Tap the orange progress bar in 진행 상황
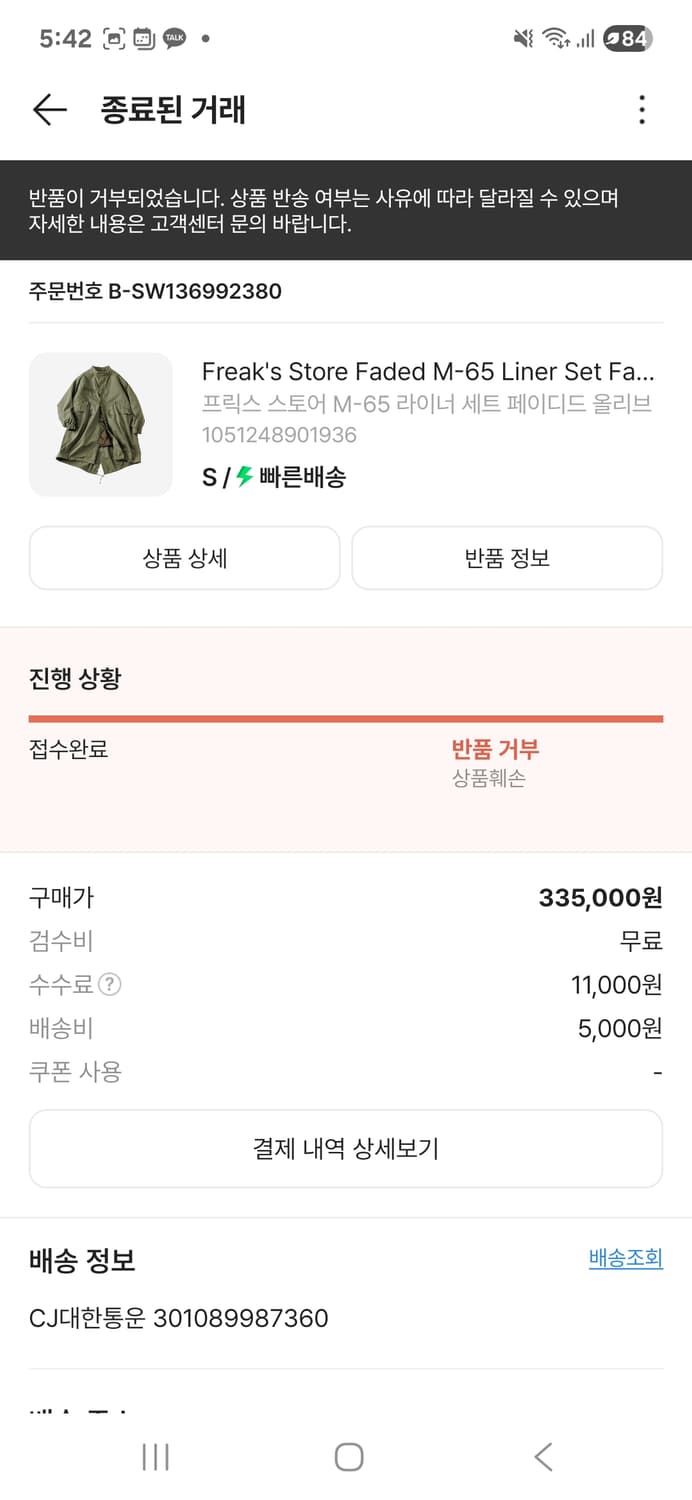Viewport: 692px width, 1500px height. coord(346,717)
